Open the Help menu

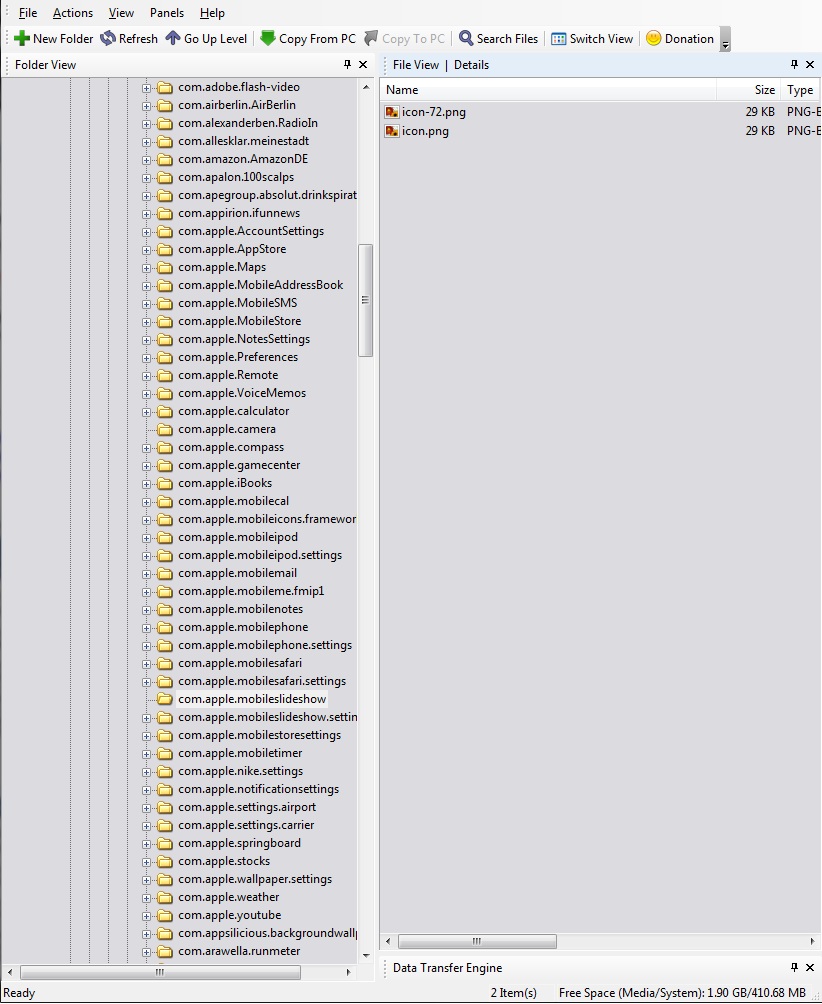(x=212, y=13)
